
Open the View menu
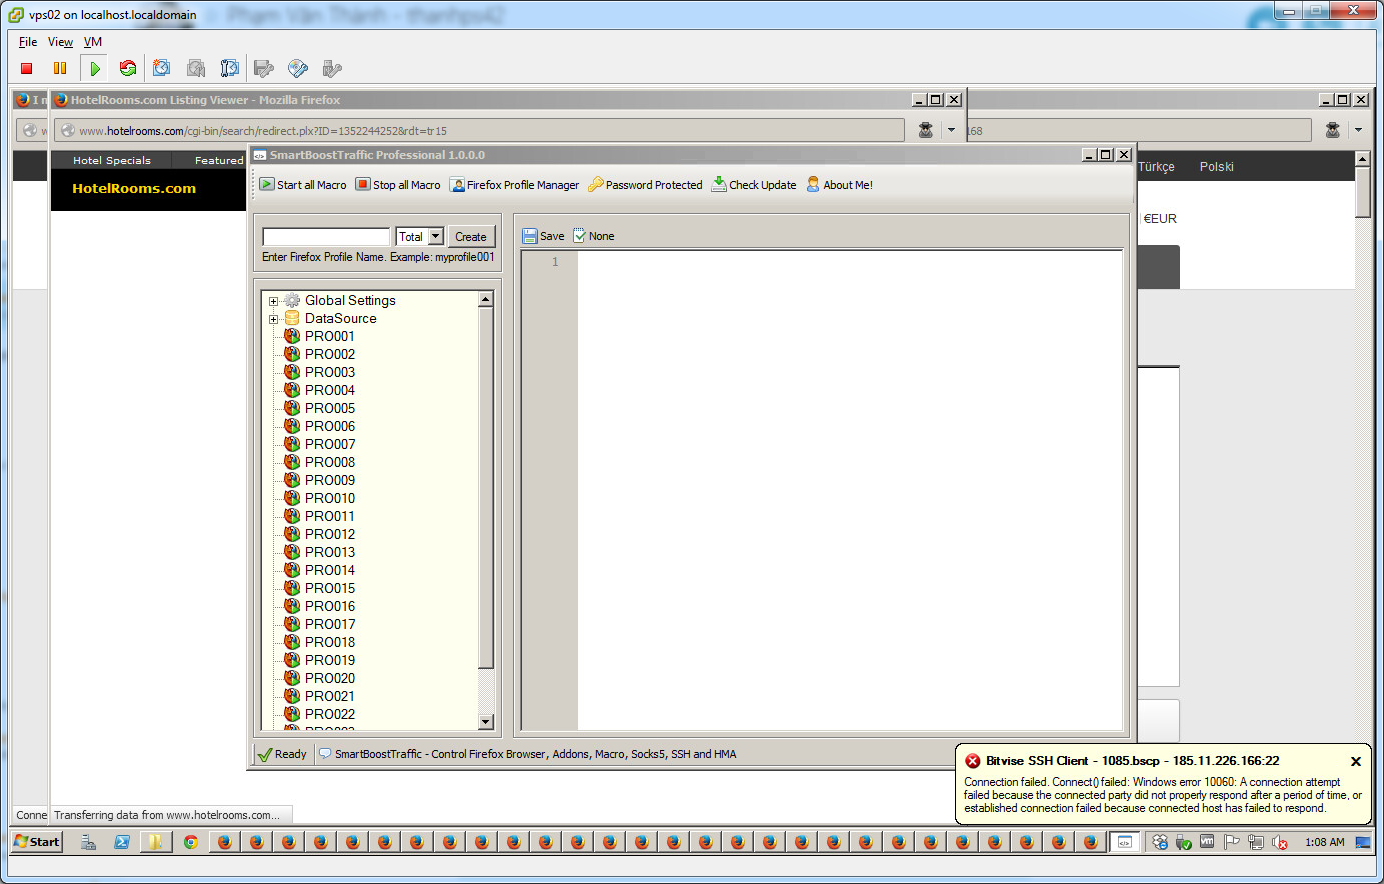[60, 42]
